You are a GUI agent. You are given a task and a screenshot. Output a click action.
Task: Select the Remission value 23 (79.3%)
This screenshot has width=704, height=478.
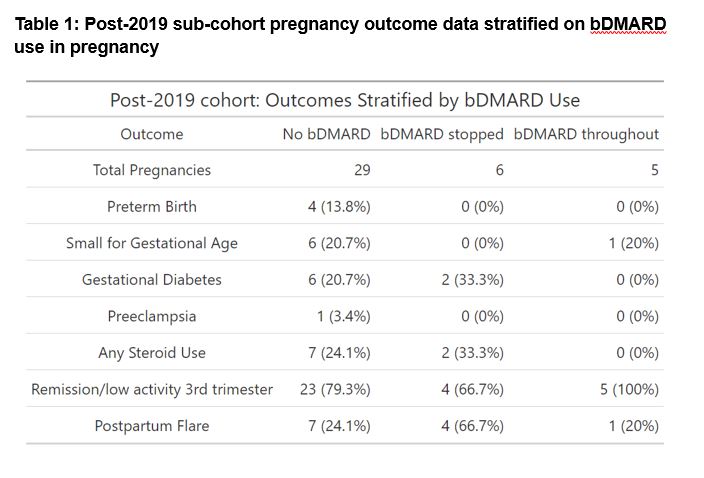[x=335, y=389]
